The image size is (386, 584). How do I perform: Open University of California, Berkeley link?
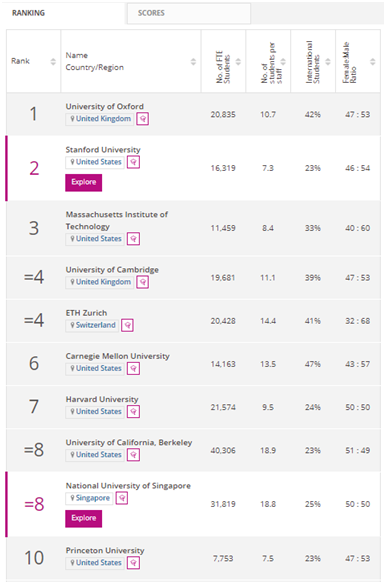[129, 442]
